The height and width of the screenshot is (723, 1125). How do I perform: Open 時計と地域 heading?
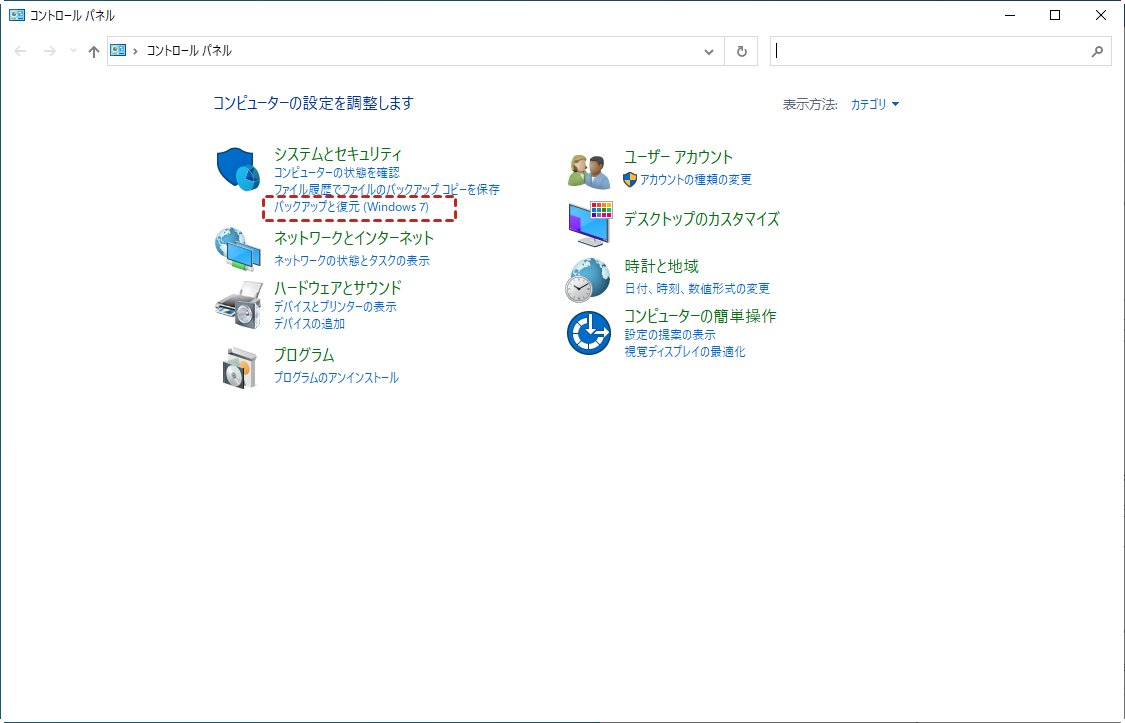[662, 266]
